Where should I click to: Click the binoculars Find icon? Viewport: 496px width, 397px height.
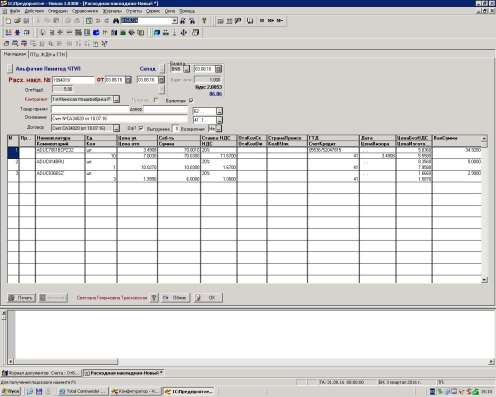click(x=116, y=21)
